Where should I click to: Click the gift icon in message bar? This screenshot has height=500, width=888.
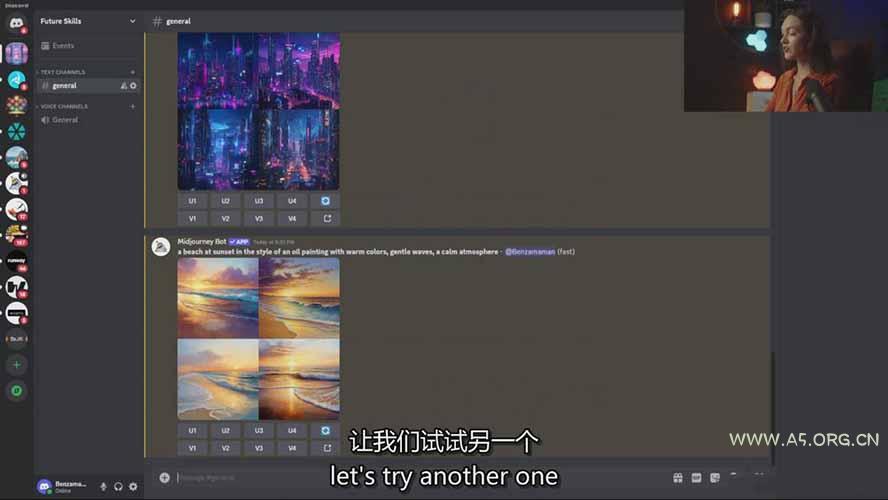[678, 478]
